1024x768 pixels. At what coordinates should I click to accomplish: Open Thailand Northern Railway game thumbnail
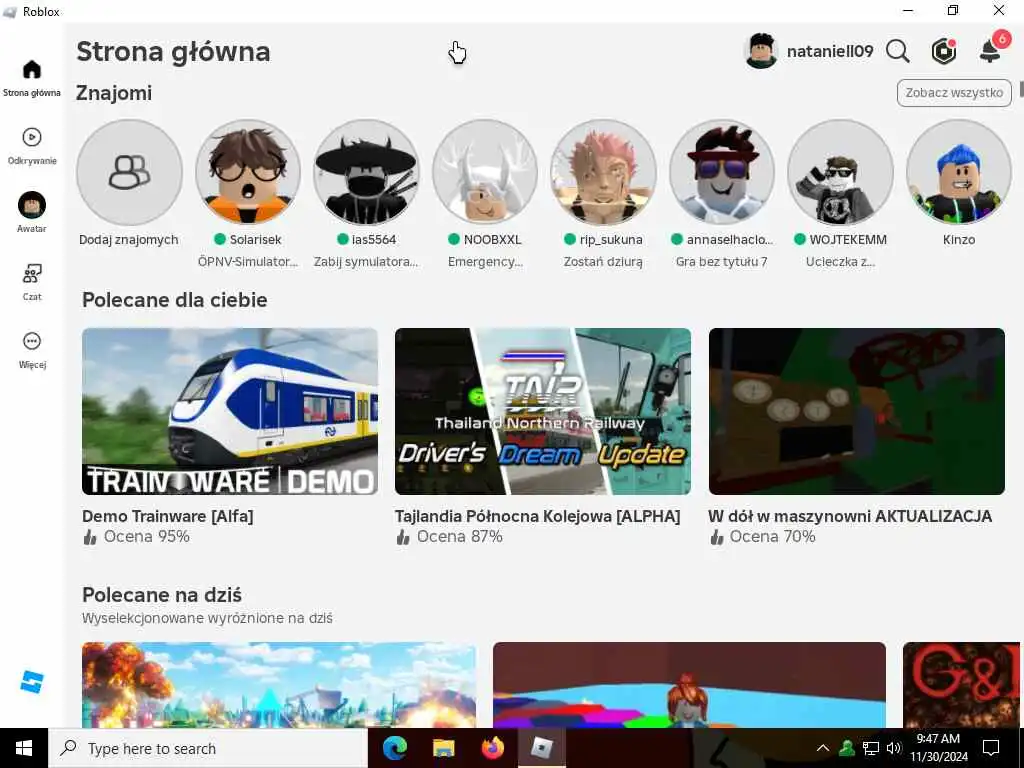pyautogui.click(x=543, y=411)
